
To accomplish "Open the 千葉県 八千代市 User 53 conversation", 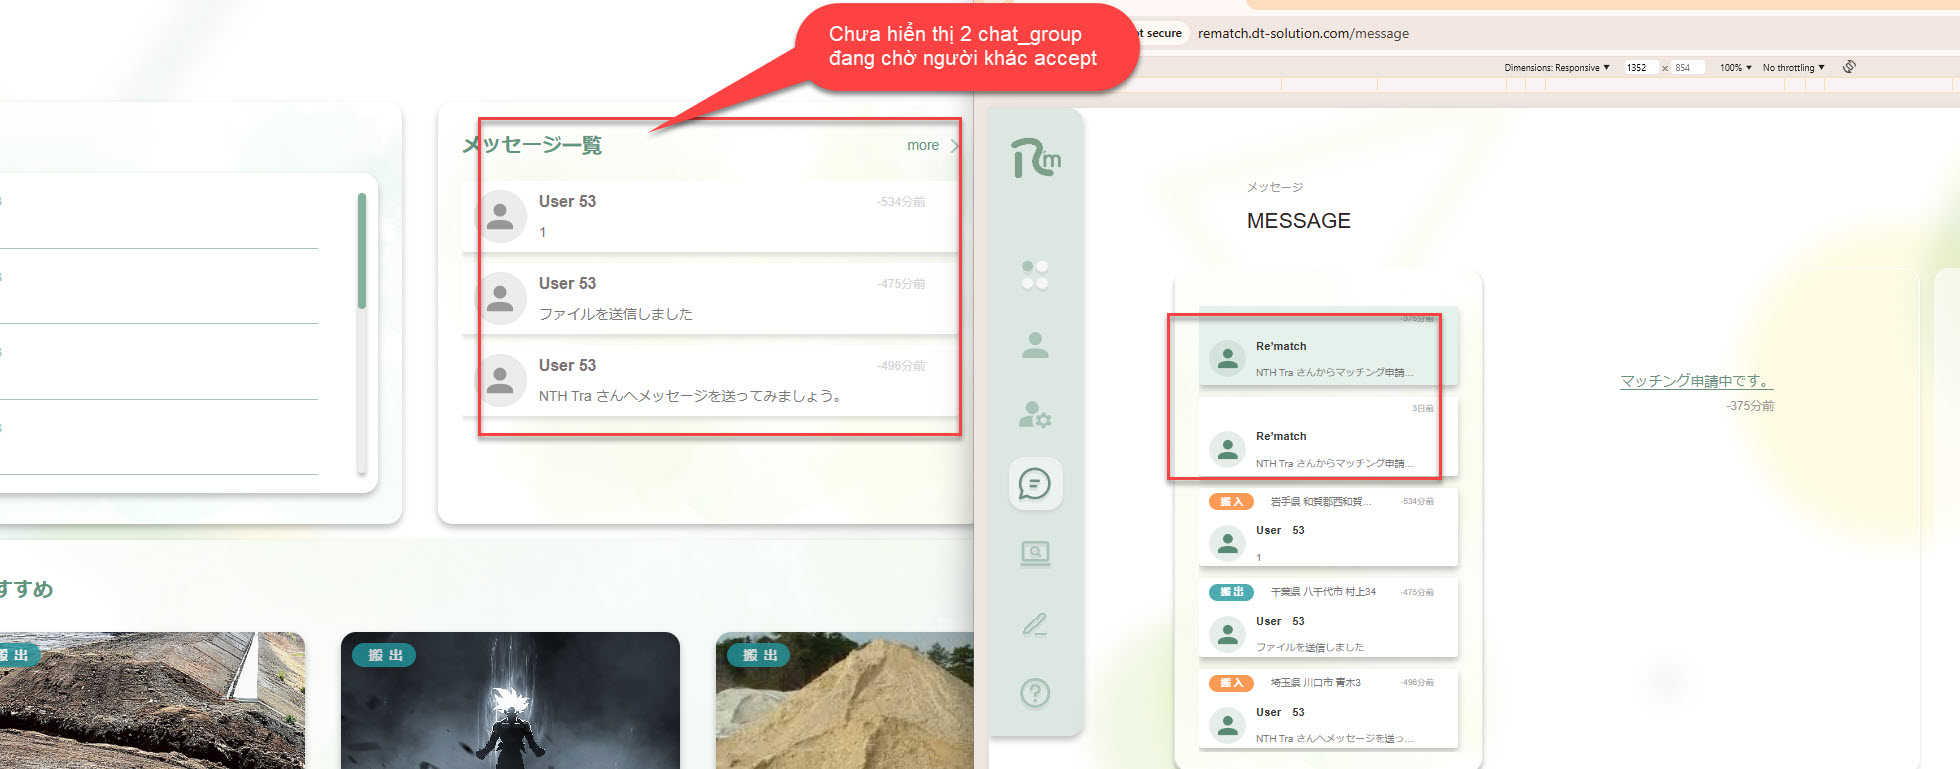I will coord(1328,619).
